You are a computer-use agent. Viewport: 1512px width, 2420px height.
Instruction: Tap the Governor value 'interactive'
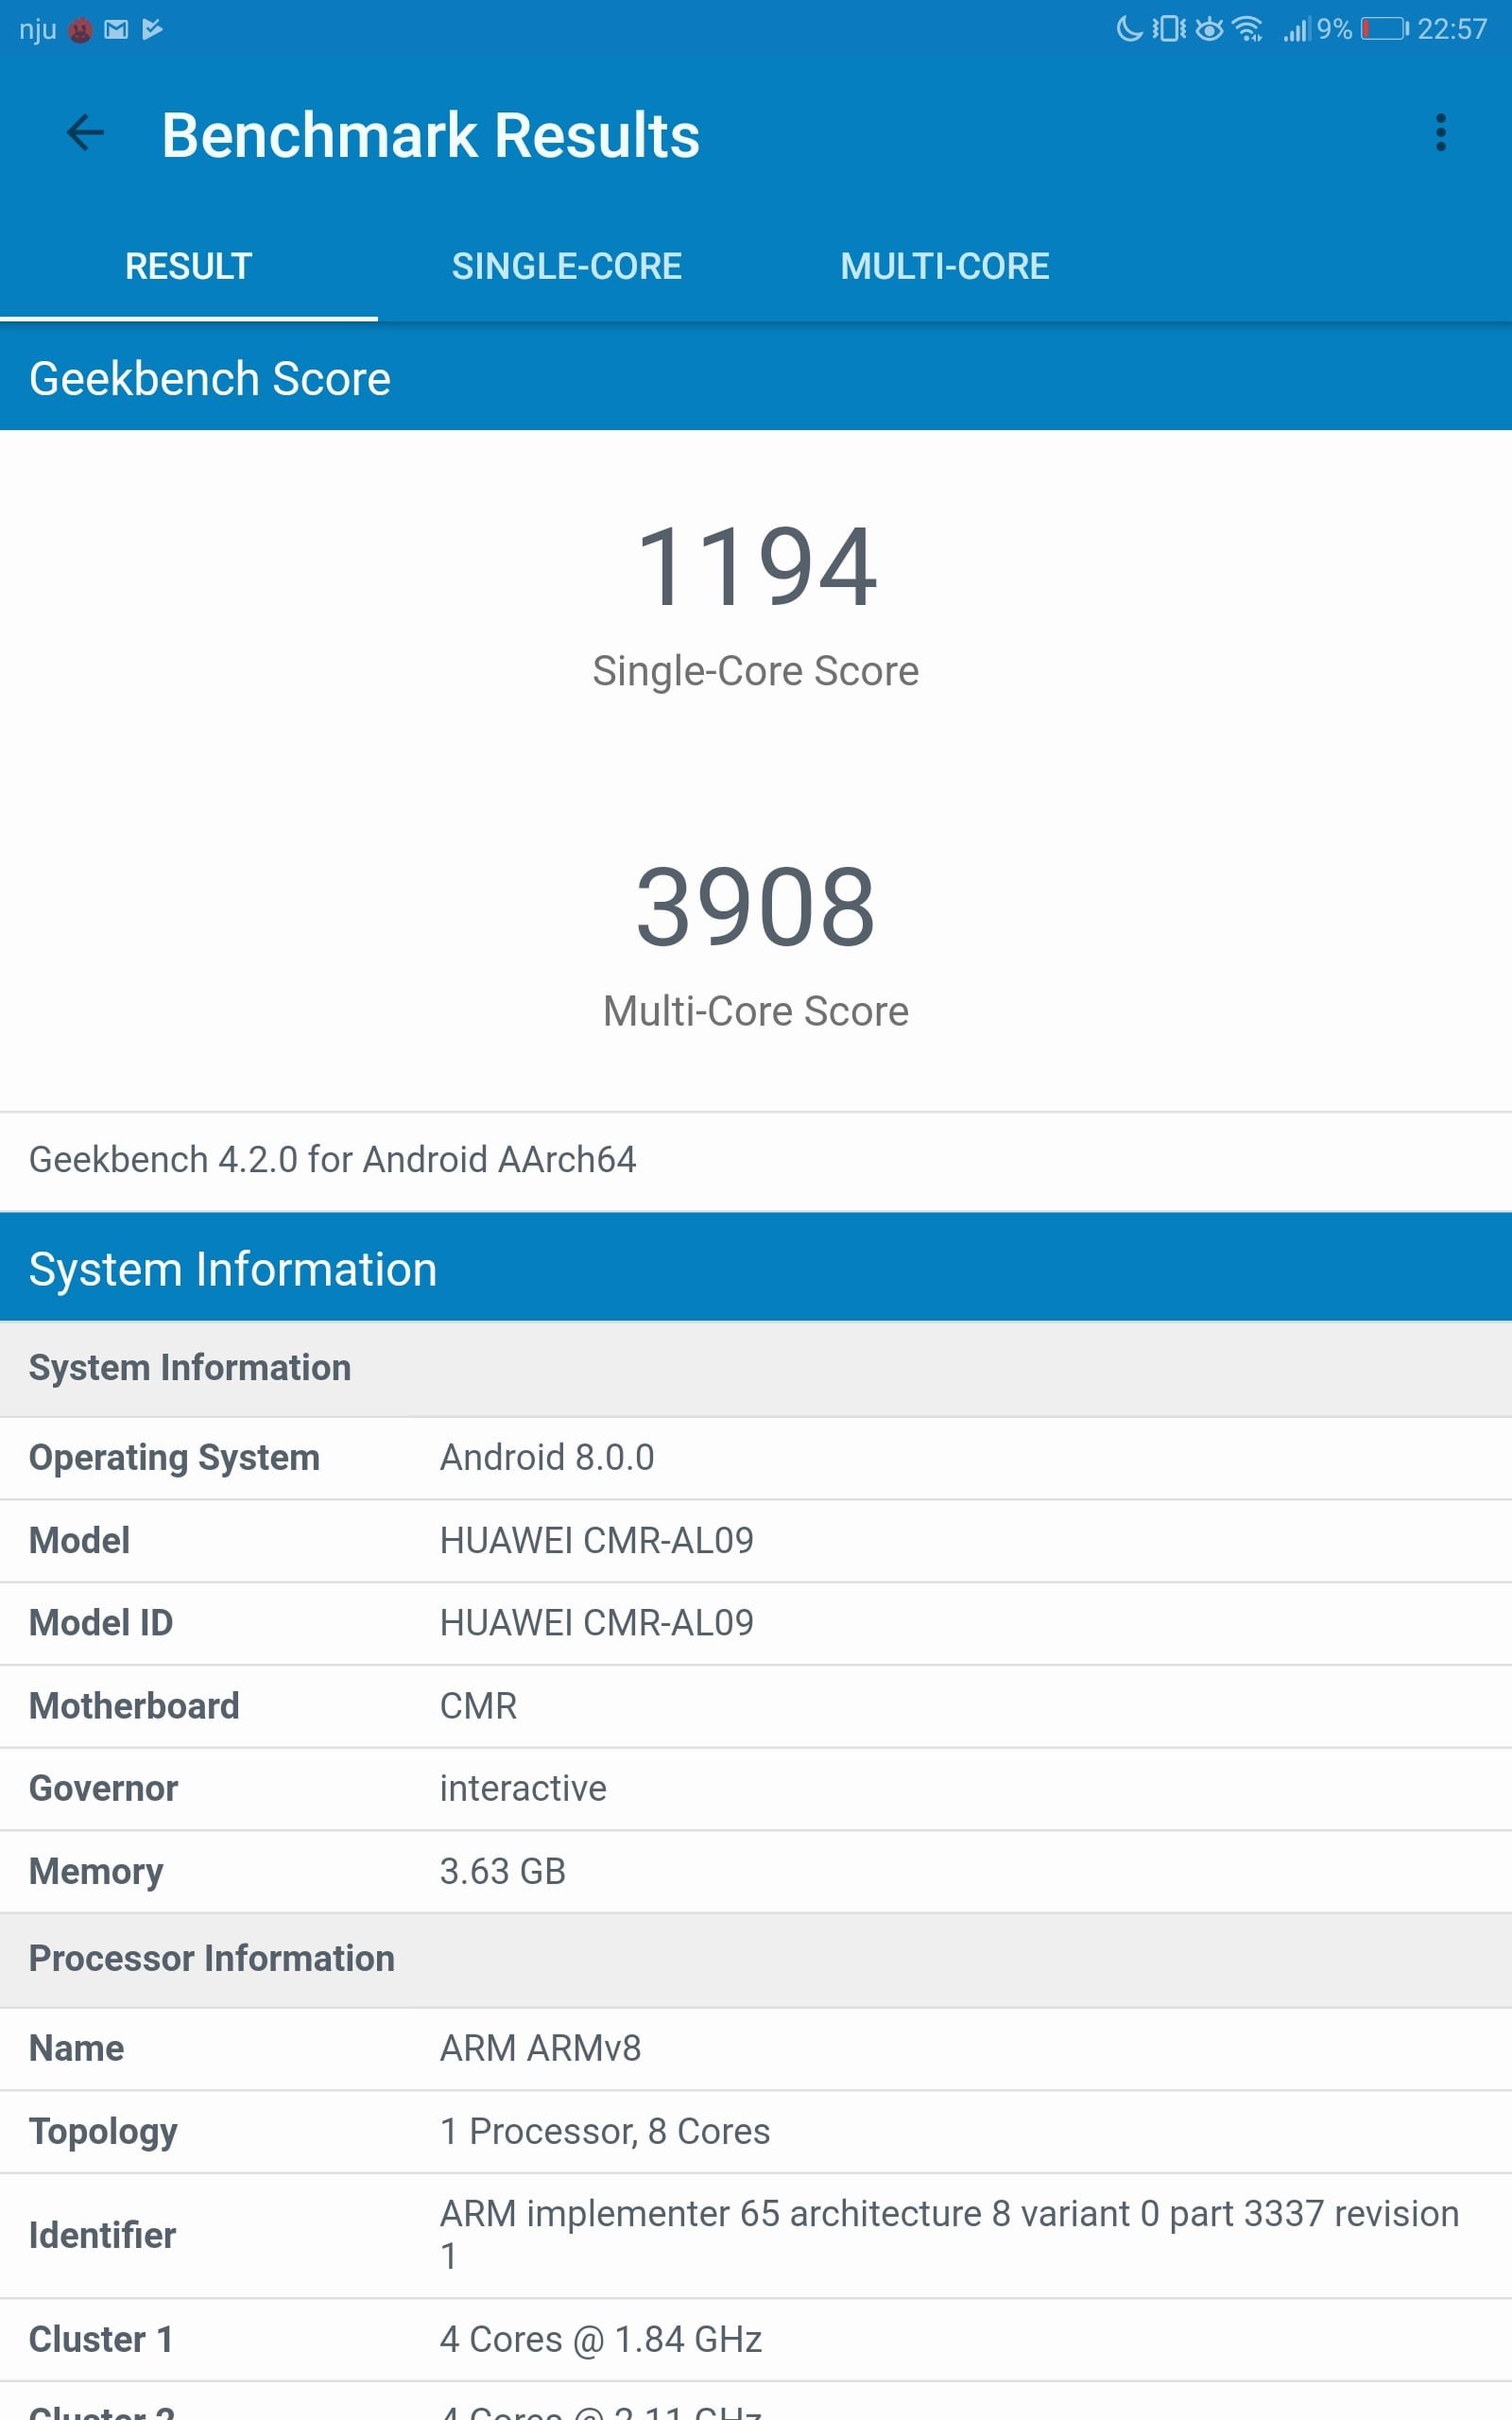[x=523, y=1788]
